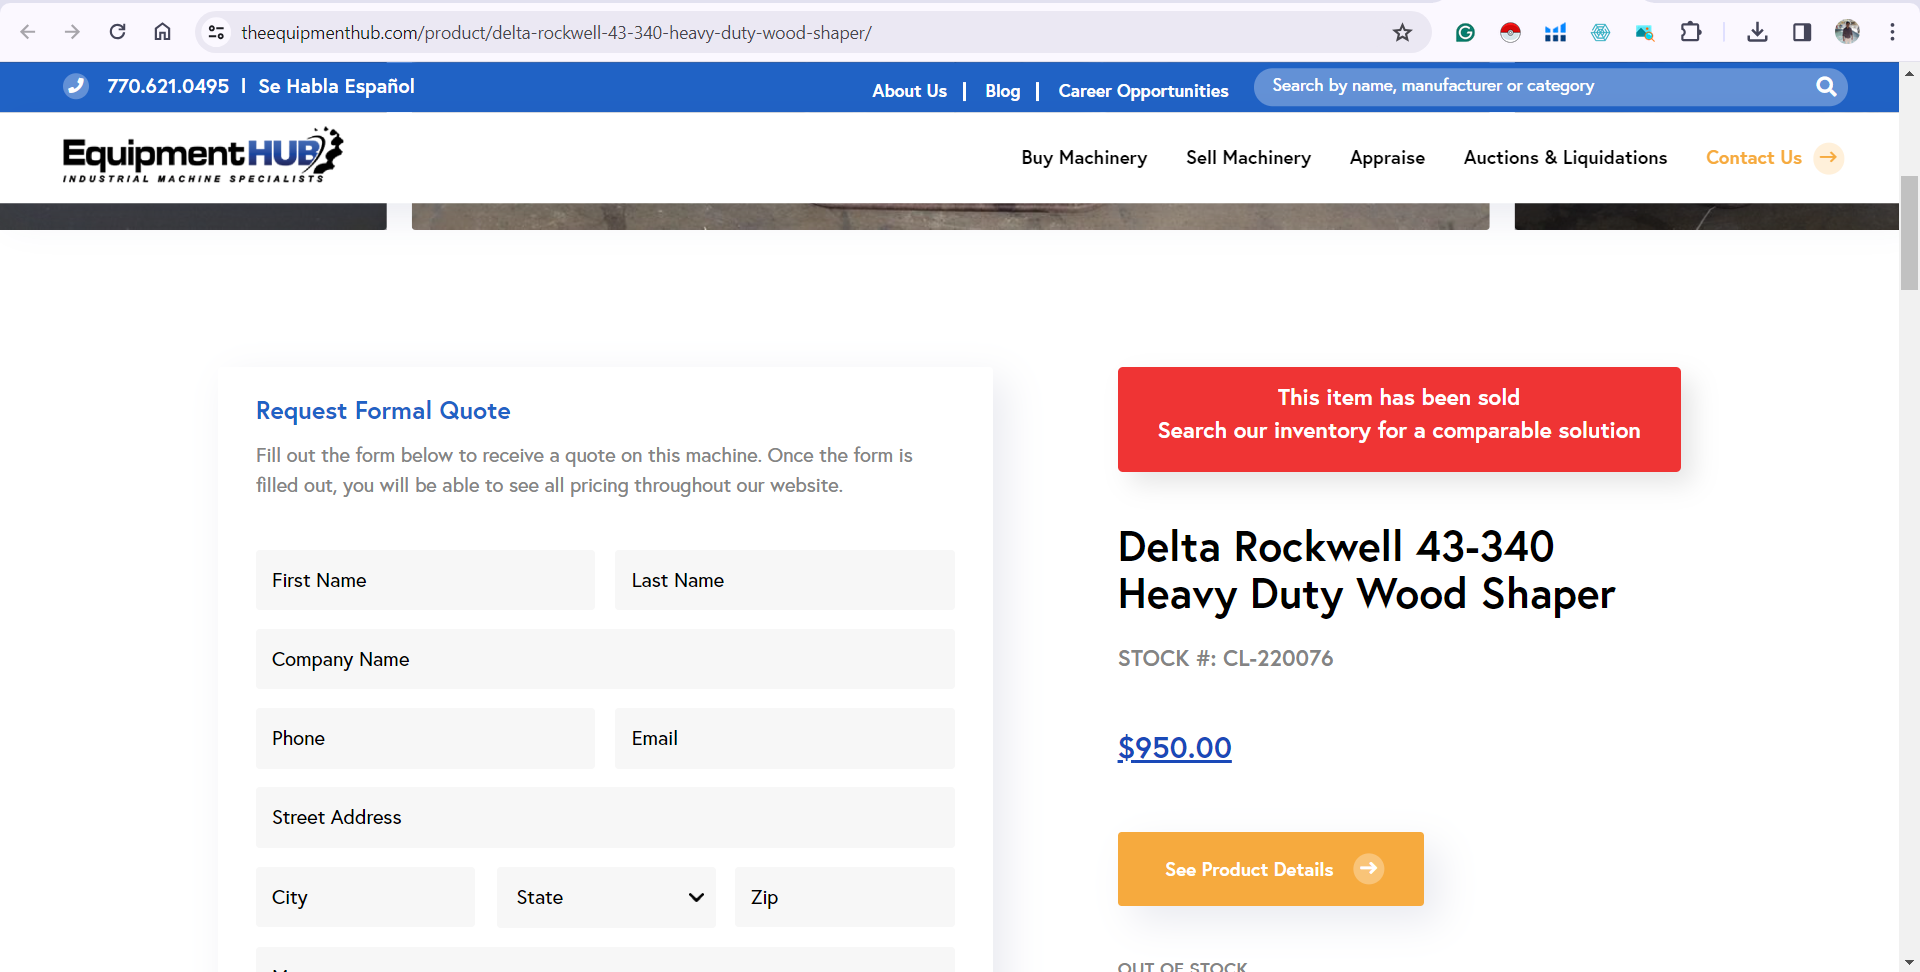Open Blog link
Screen dimensions: 1920x972
[1002, 91]
